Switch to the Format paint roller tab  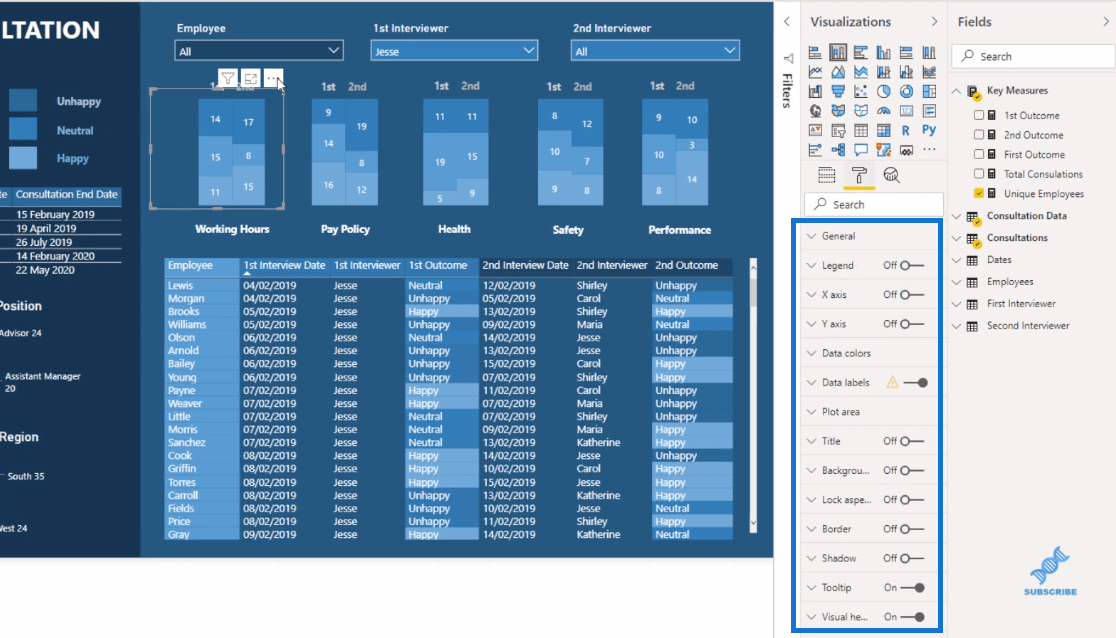(x=859, y=175)
